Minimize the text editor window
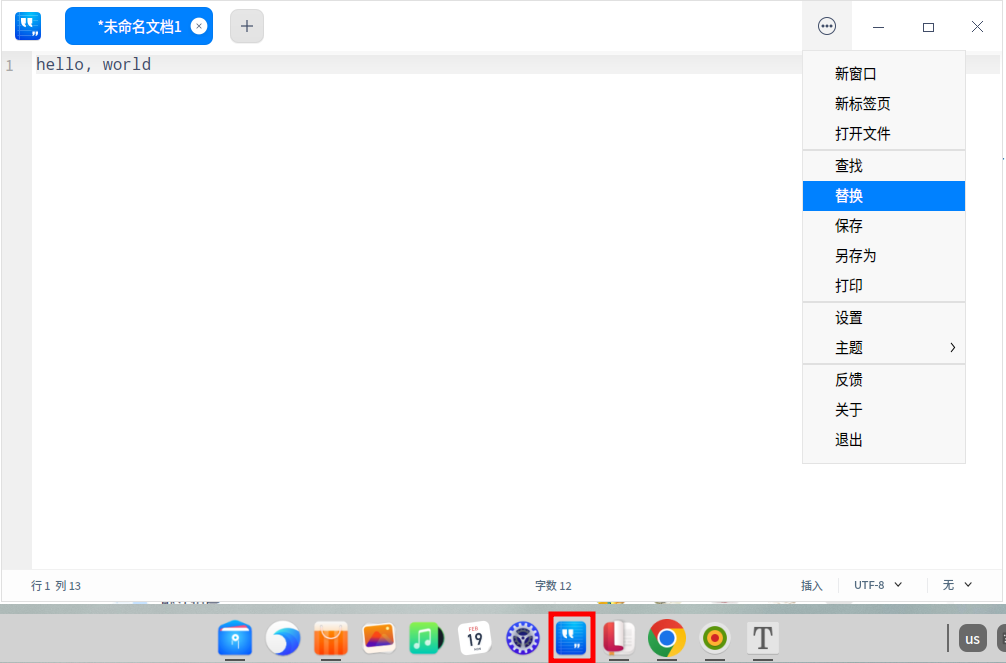This screenshot has height=663, width=1006. click(878, 27)
